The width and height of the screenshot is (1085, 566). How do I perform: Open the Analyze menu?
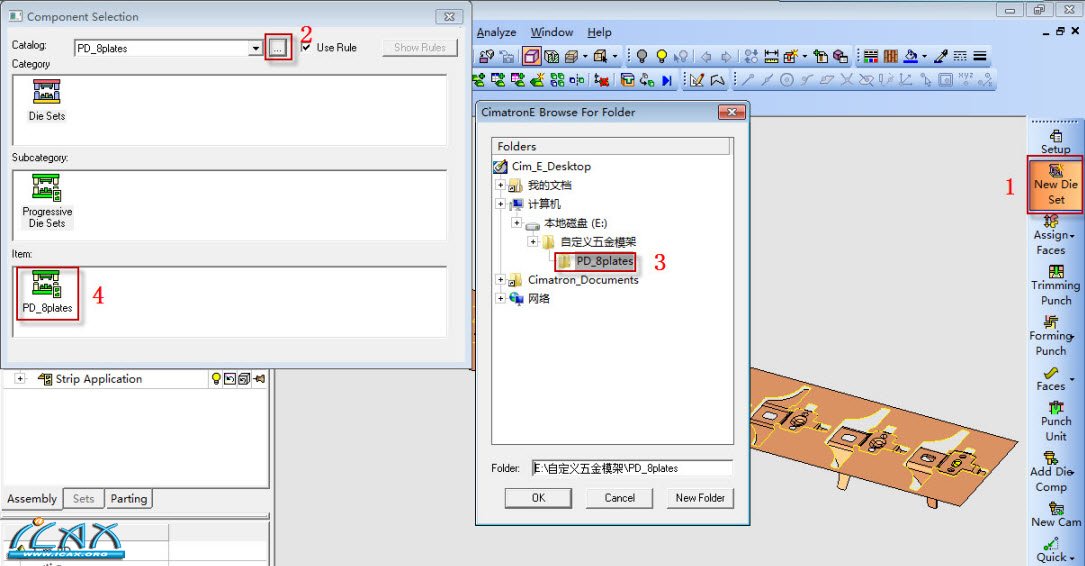click(x=496, y=32)
